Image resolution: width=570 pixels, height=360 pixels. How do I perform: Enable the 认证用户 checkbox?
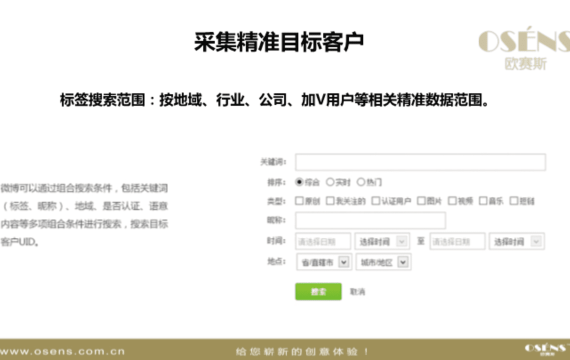coord(376,201)
